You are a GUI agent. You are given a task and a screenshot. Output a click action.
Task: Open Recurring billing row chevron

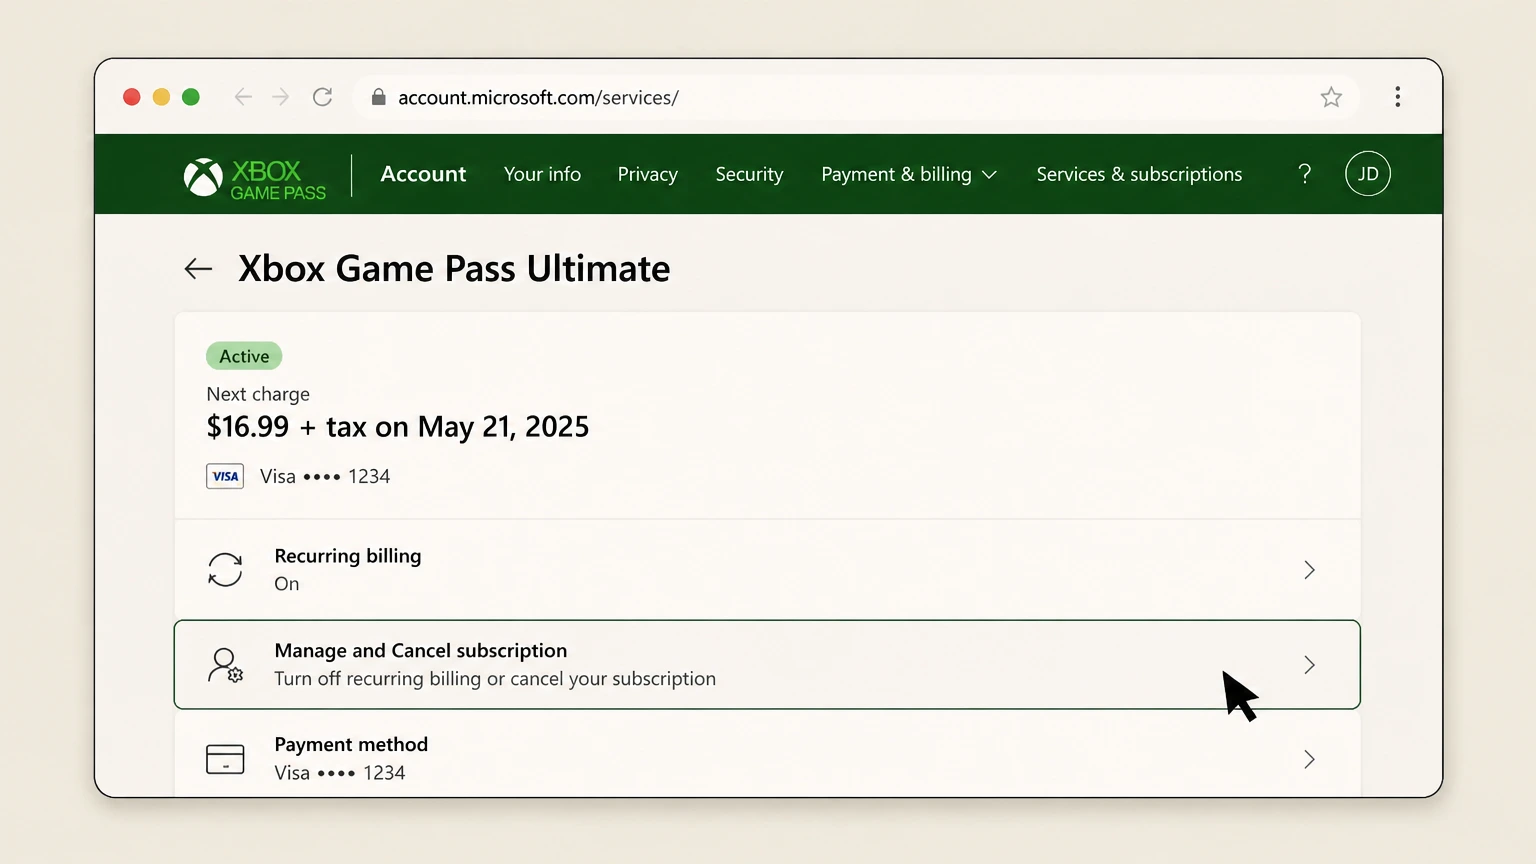click(1309, 570)
